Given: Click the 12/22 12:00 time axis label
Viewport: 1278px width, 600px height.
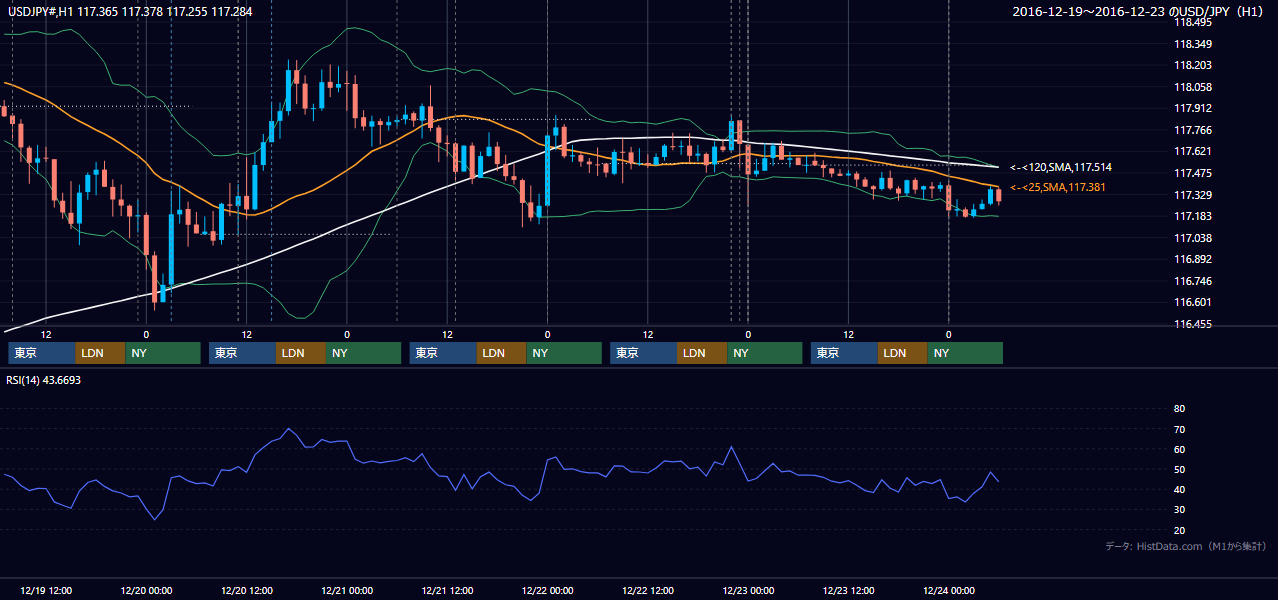Looking at the screenshot, I should (x=648, y=590).
